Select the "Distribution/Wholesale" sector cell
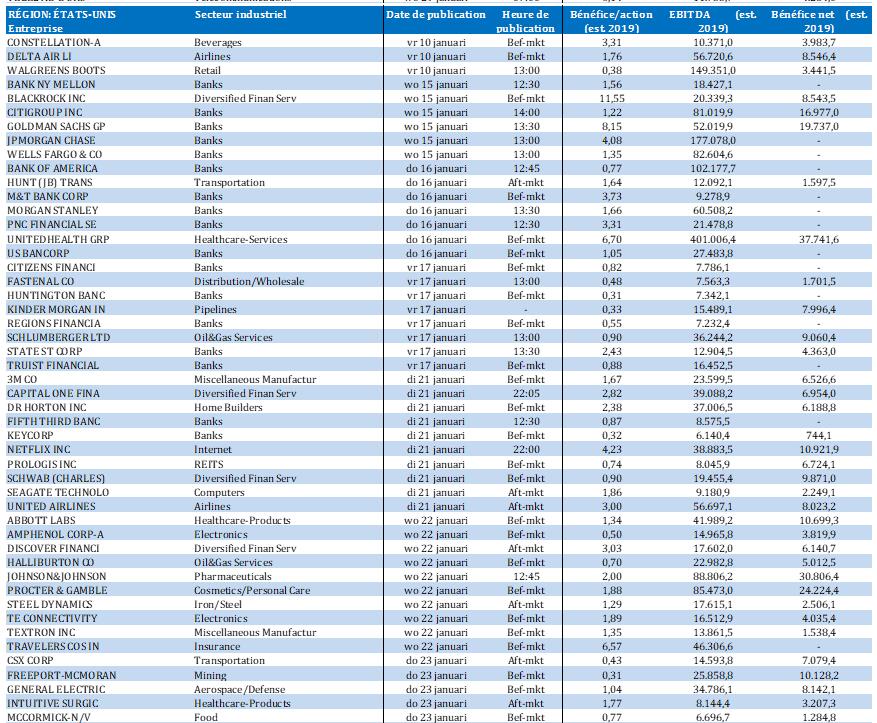This screenshot has height=723, width=877. (x=249, y=281)
